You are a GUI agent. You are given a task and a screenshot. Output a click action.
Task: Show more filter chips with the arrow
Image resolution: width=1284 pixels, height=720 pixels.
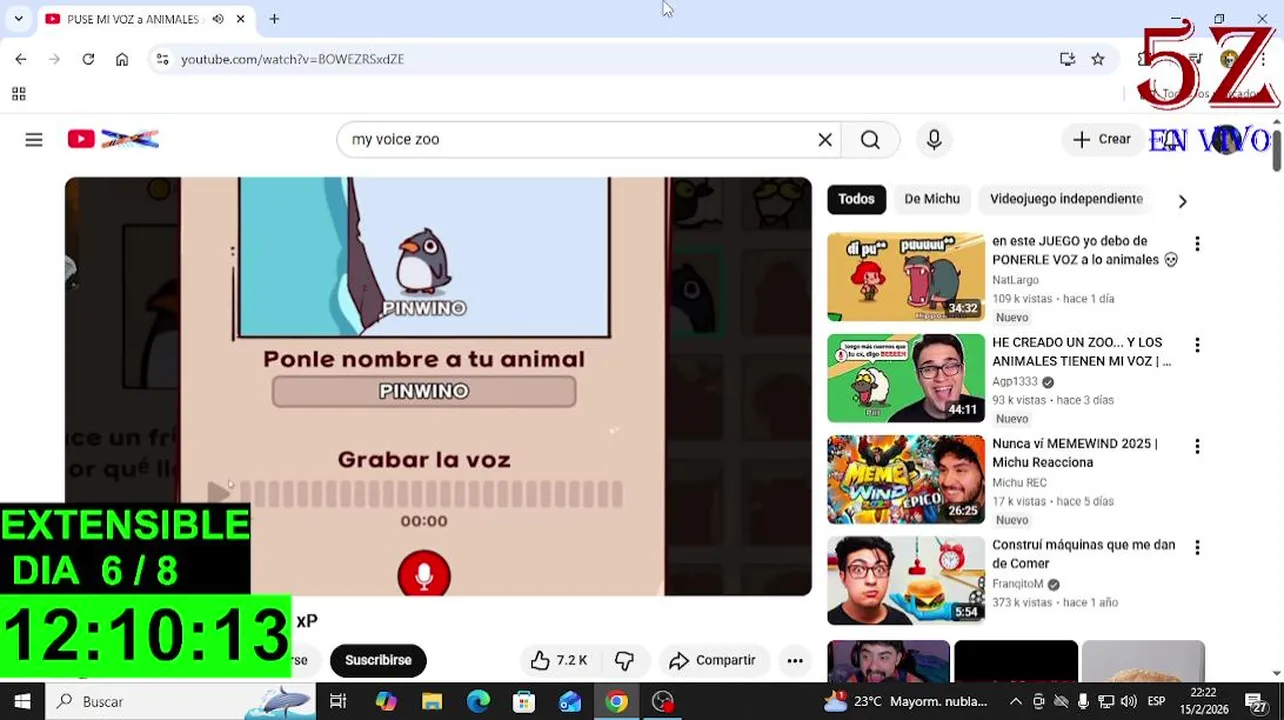pyautogui.click(x=1182, y=201)
